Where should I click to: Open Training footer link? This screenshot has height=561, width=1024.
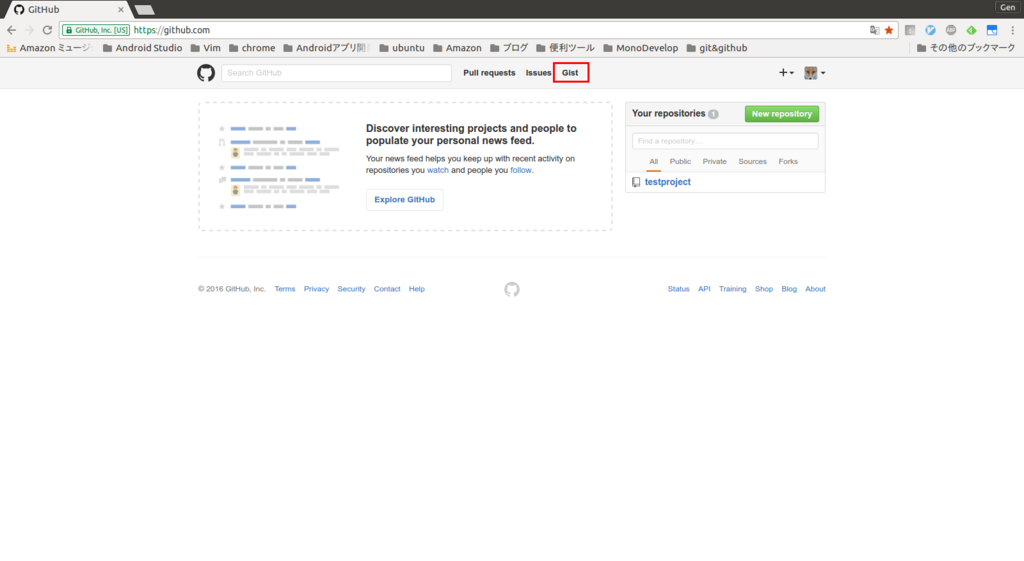pyautogui.click(x=733, y=289)
